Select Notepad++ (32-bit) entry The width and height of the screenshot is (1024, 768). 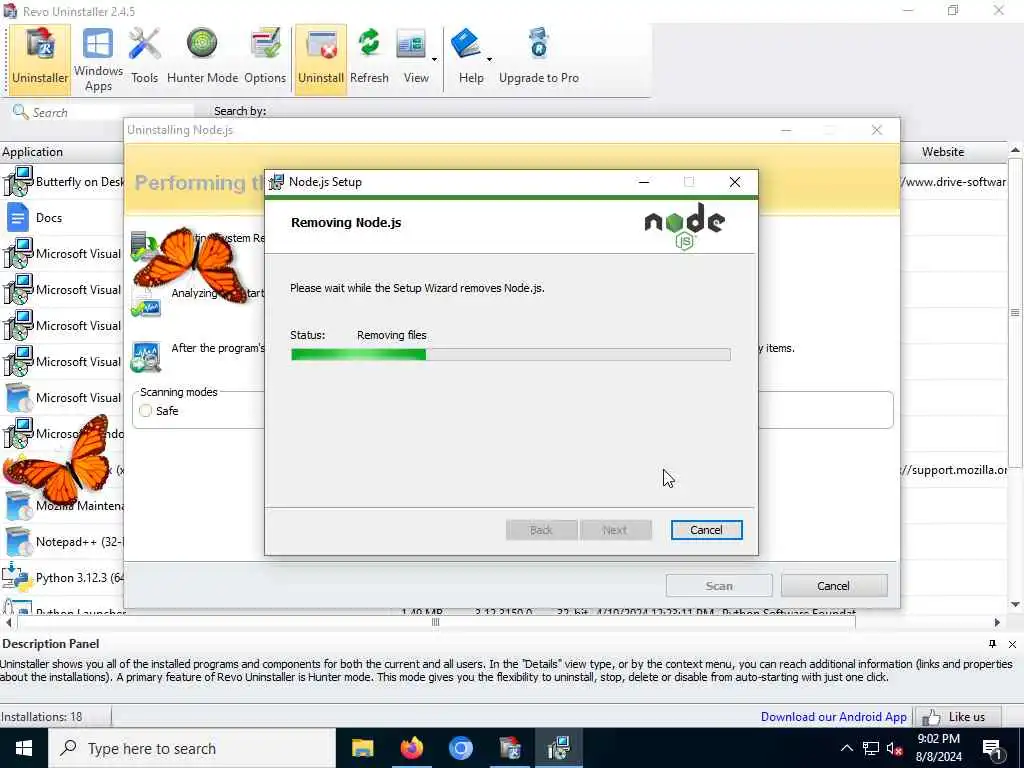point(62,541)
